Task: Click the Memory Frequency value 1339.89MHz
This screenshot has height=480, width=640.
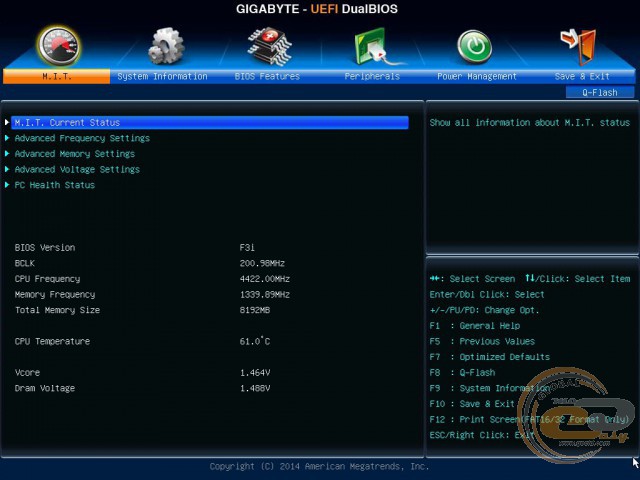Action: click(x=264, y=294)
